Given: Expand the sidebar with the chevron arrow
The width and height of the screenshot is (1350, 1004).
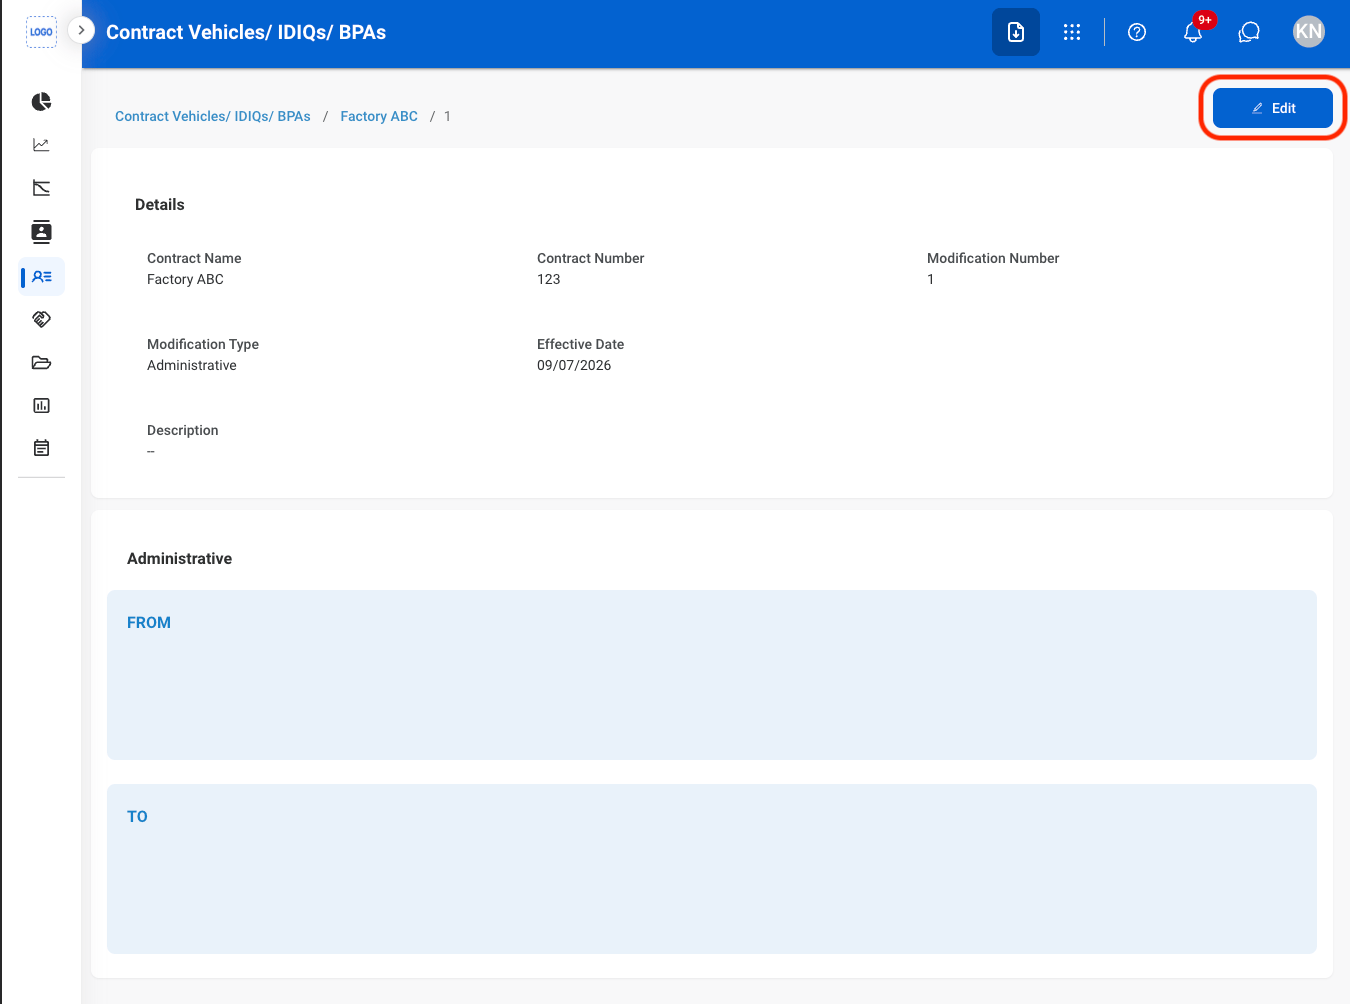Looking at the screenshot, I should click(81, 31).
